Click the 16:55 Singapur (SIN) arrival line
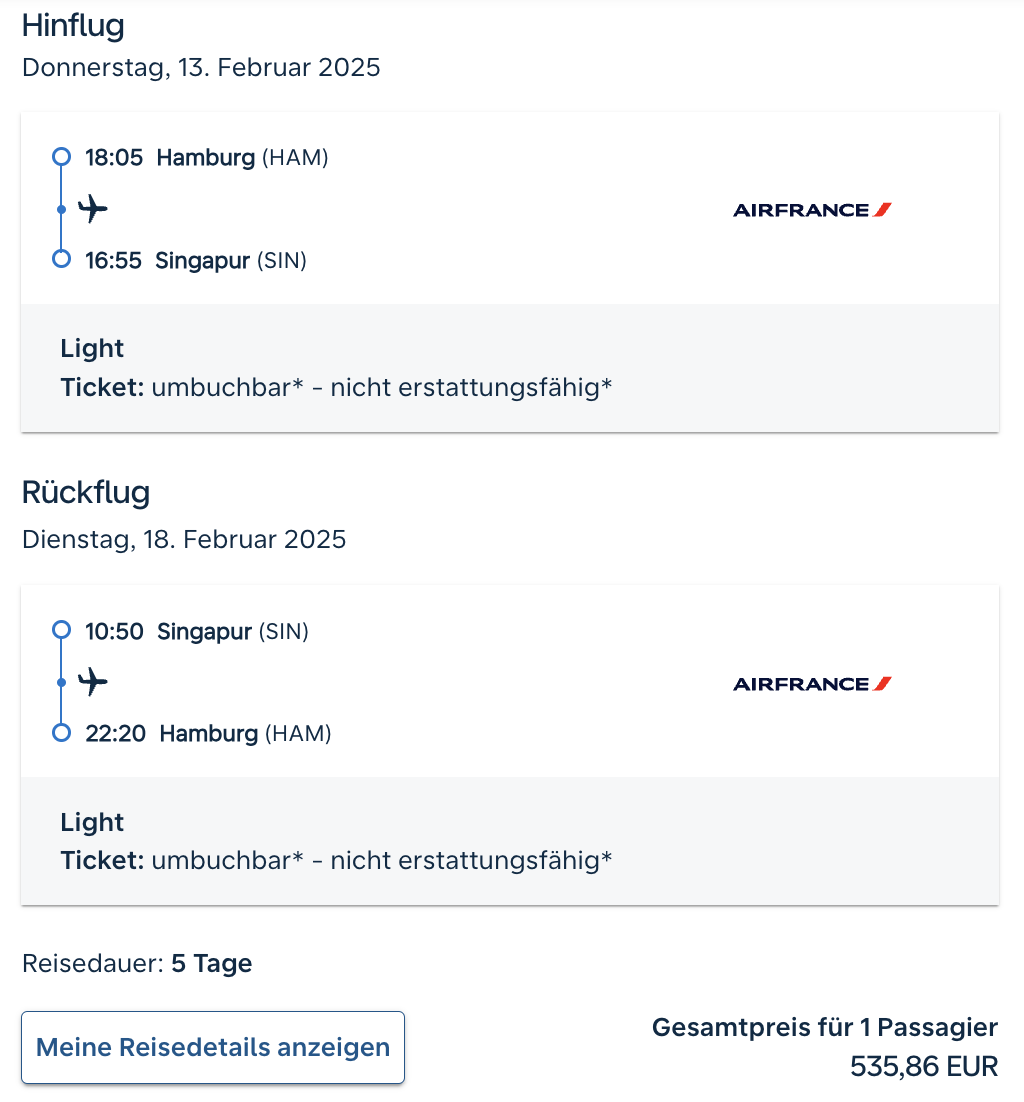The image size is (1024, 1102). [195, 261]
